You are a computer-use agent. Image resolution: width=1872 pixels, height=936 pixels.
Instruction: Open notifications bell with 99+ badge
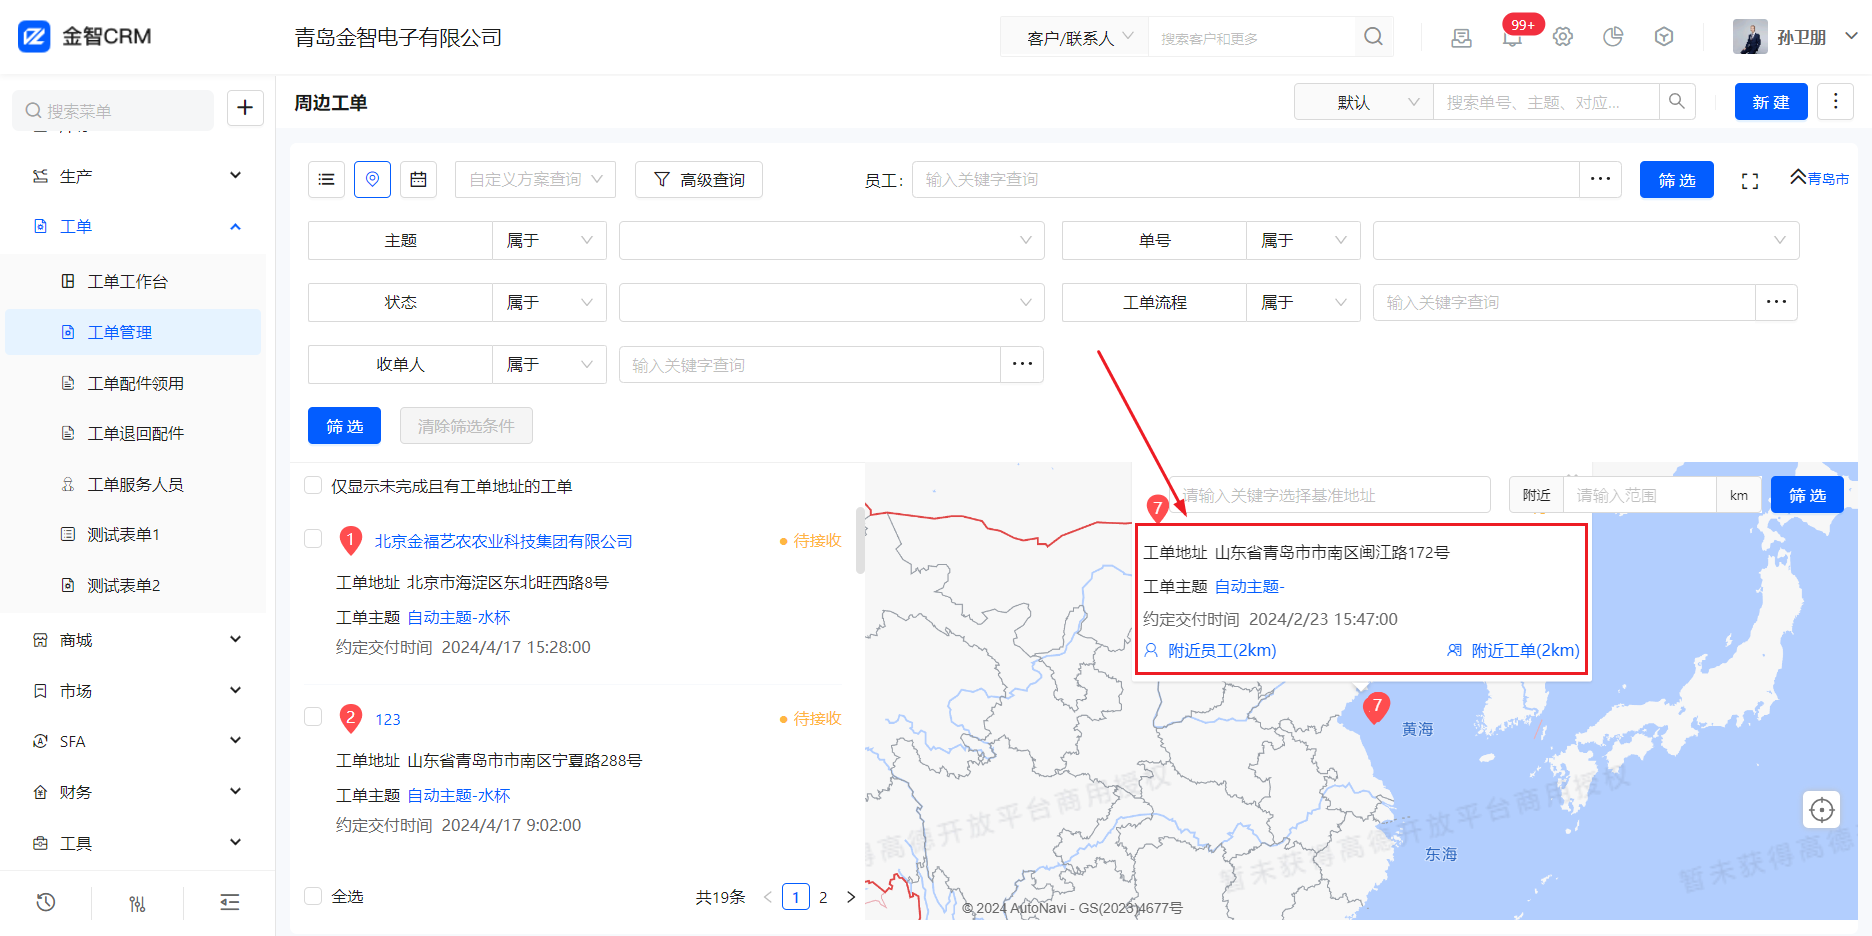coord(1512,38)
